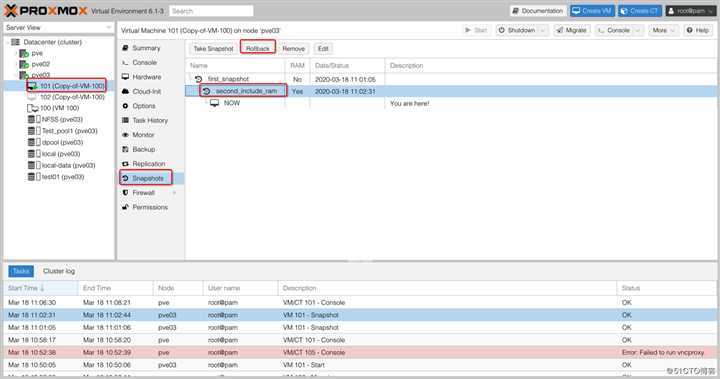Click the VM 101 monitor icon
Viewport: 720px width, 379px height.
32,86
